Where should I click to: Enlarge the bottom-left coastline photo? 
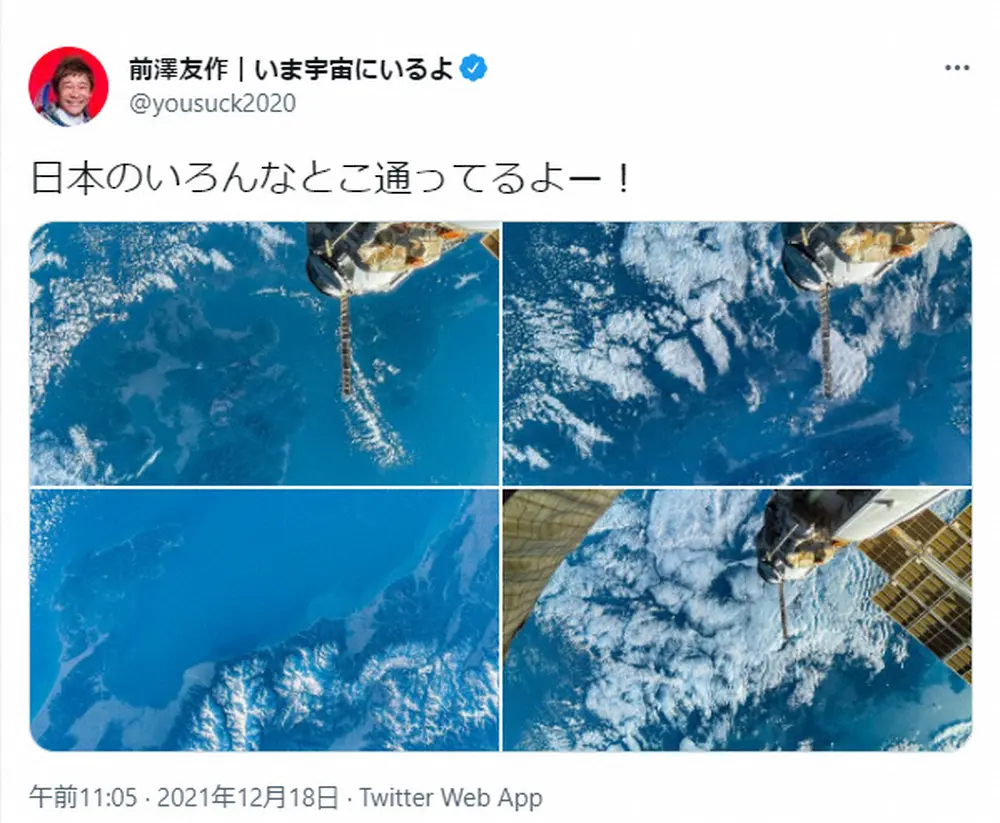coord(265,620)
